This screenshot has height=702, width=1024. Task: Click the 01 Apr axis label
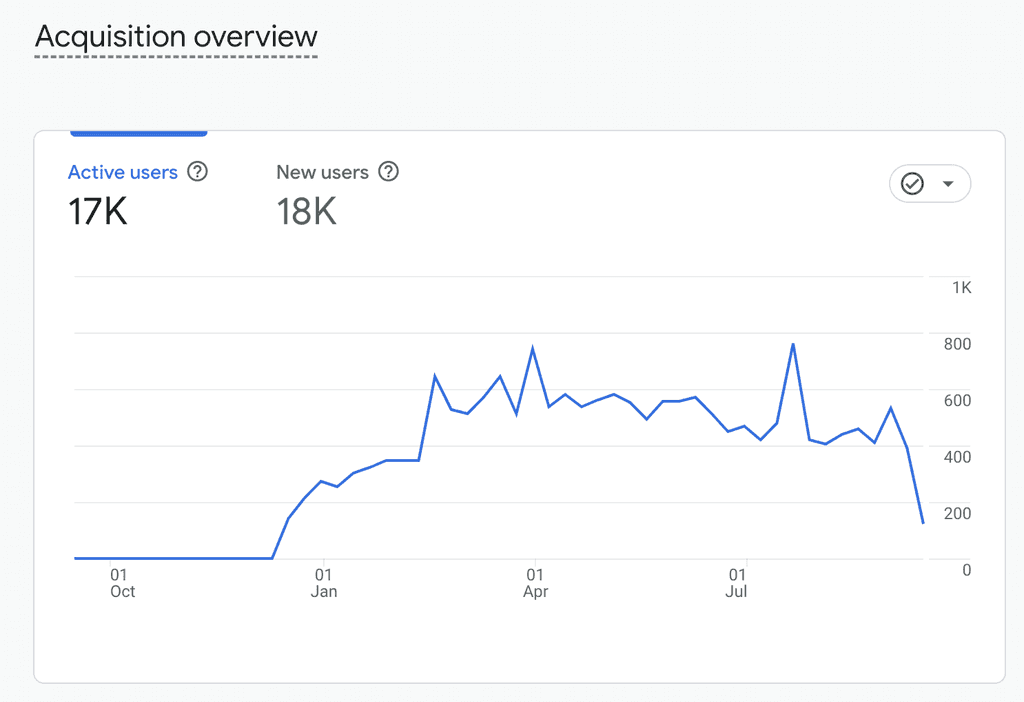click(536, 583)
